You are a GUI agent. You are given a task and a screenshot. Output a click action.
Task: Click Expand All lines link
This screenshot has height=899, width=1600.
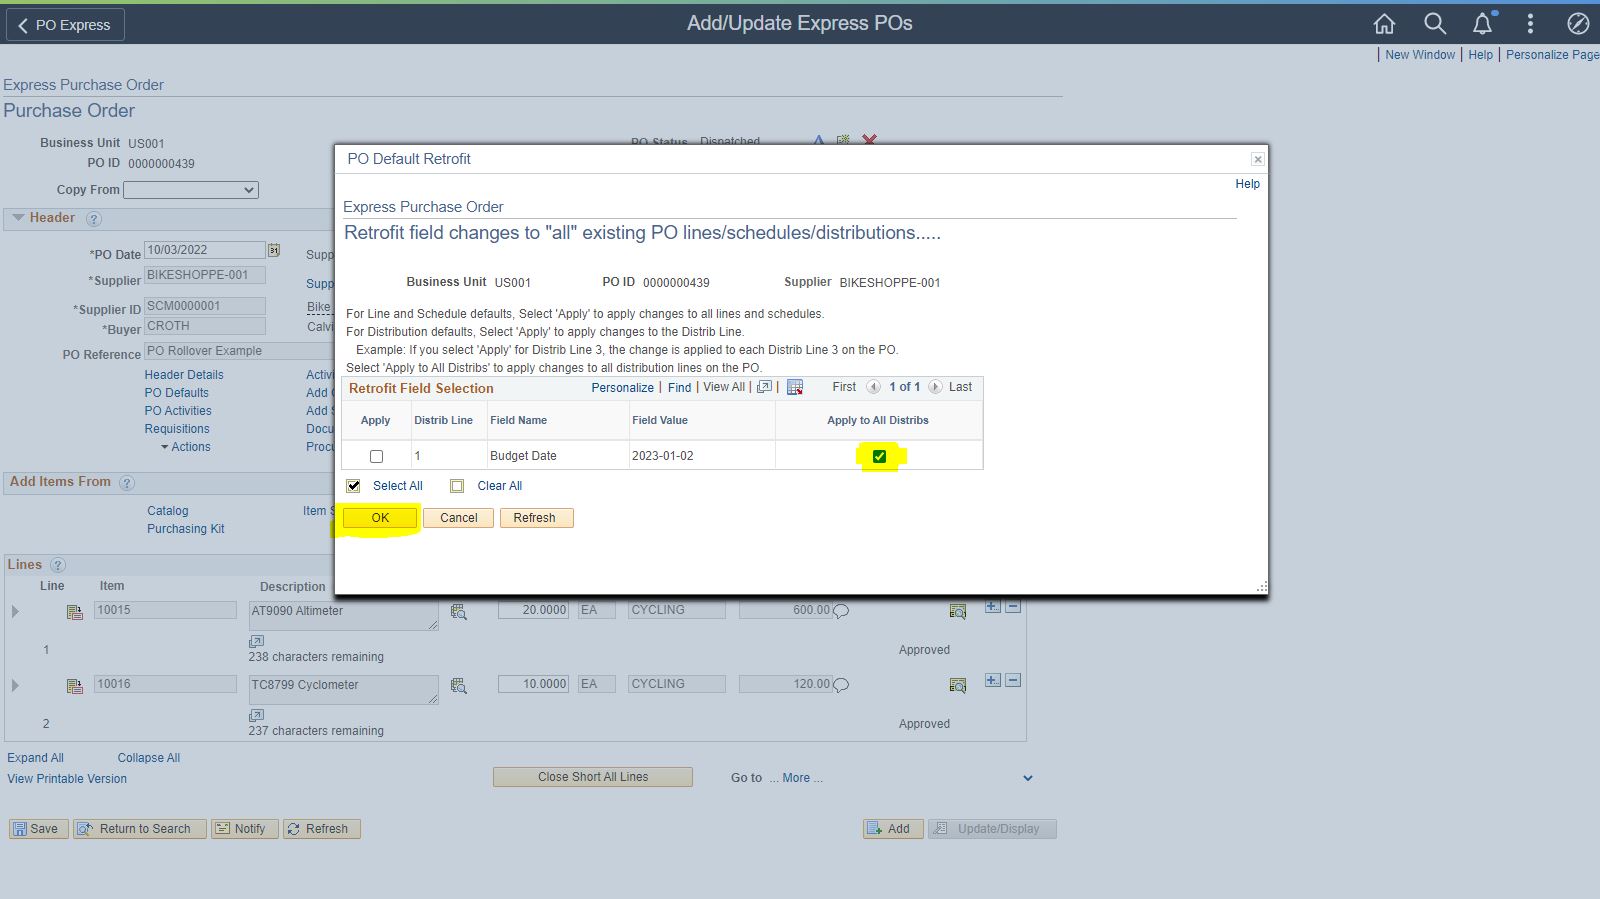coord(35,758)
